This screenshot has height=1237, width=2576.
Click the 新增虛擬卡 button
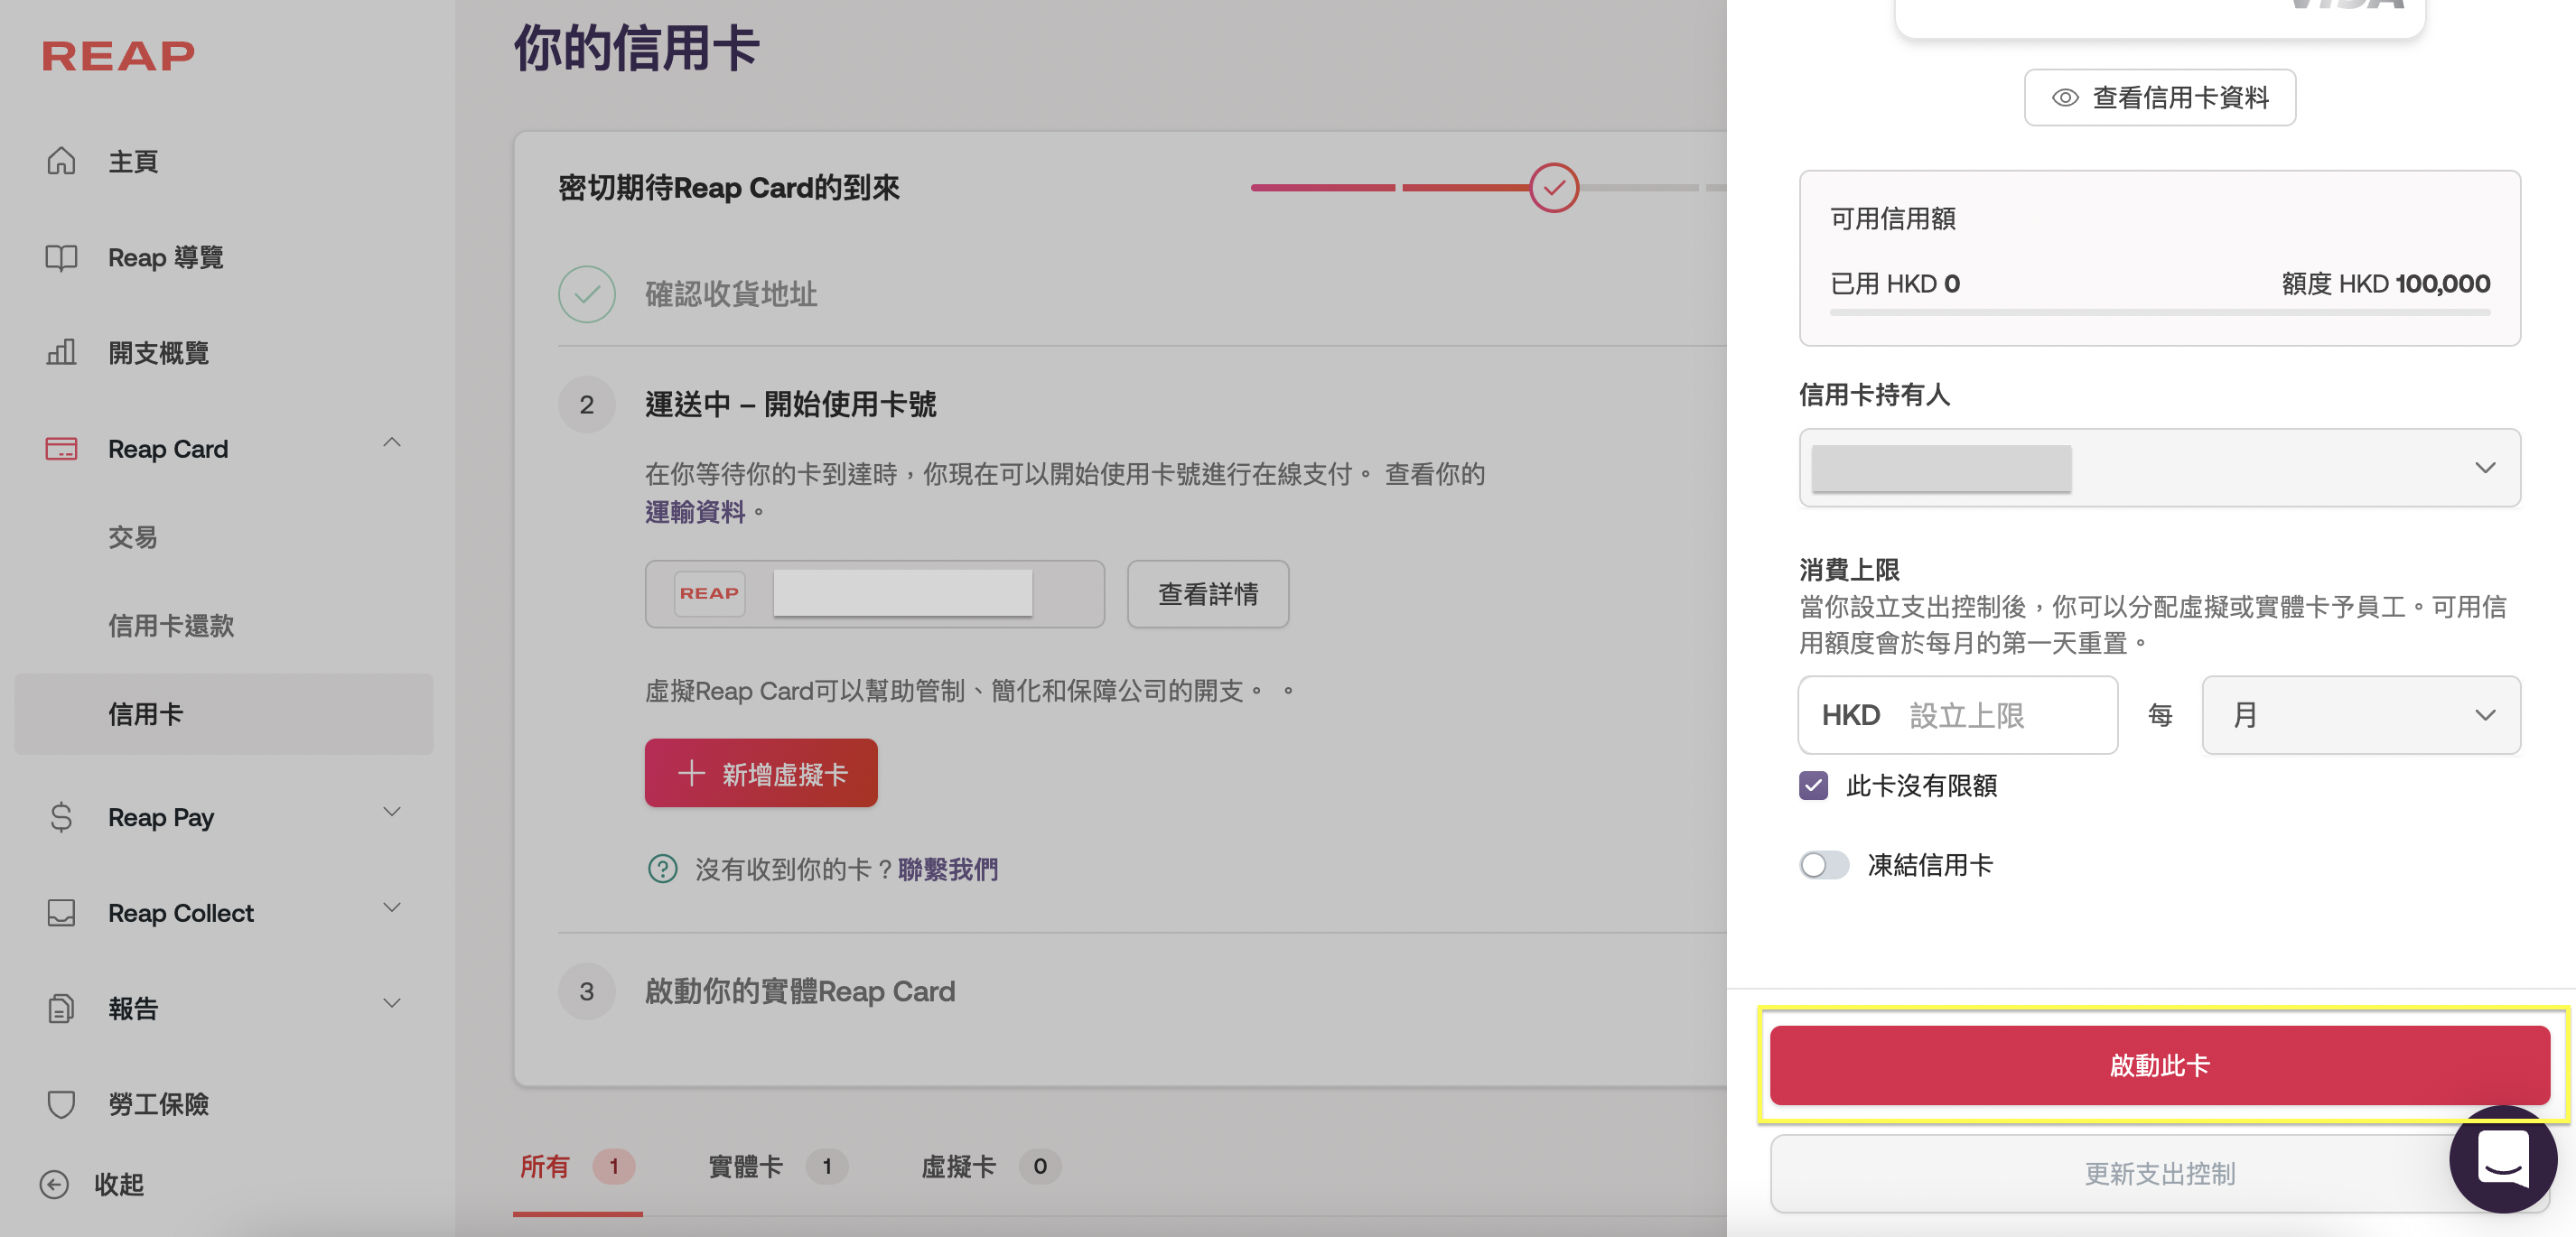pos(761,773)
